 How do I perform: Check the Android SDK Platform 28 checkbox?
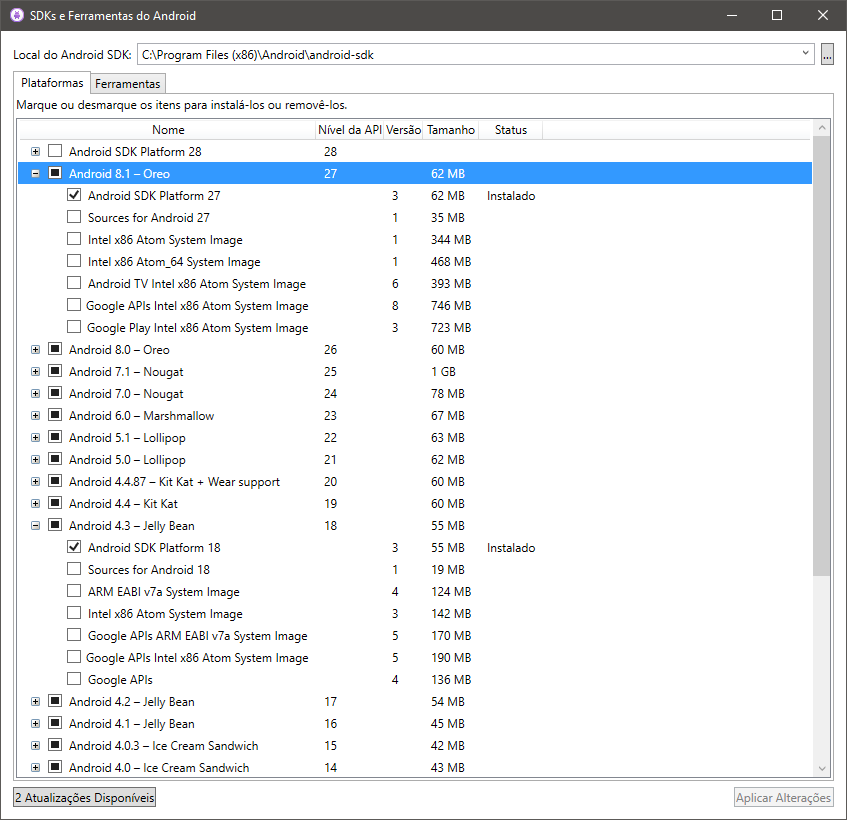click(x=55, y=151)
